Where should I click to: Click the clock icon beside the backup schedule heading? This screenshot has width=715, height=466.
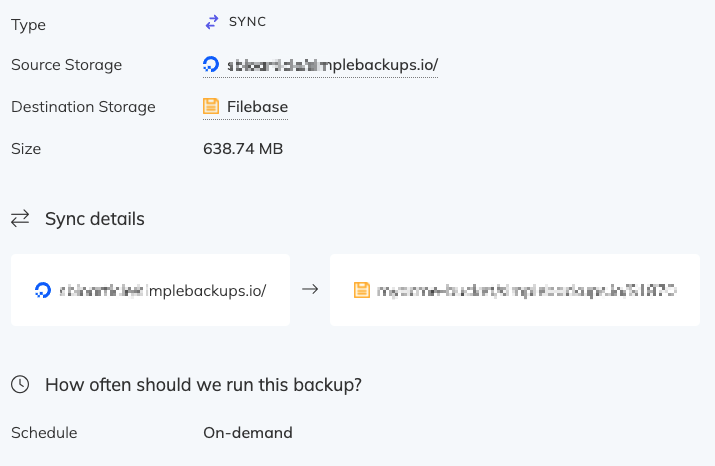(20, 384)
